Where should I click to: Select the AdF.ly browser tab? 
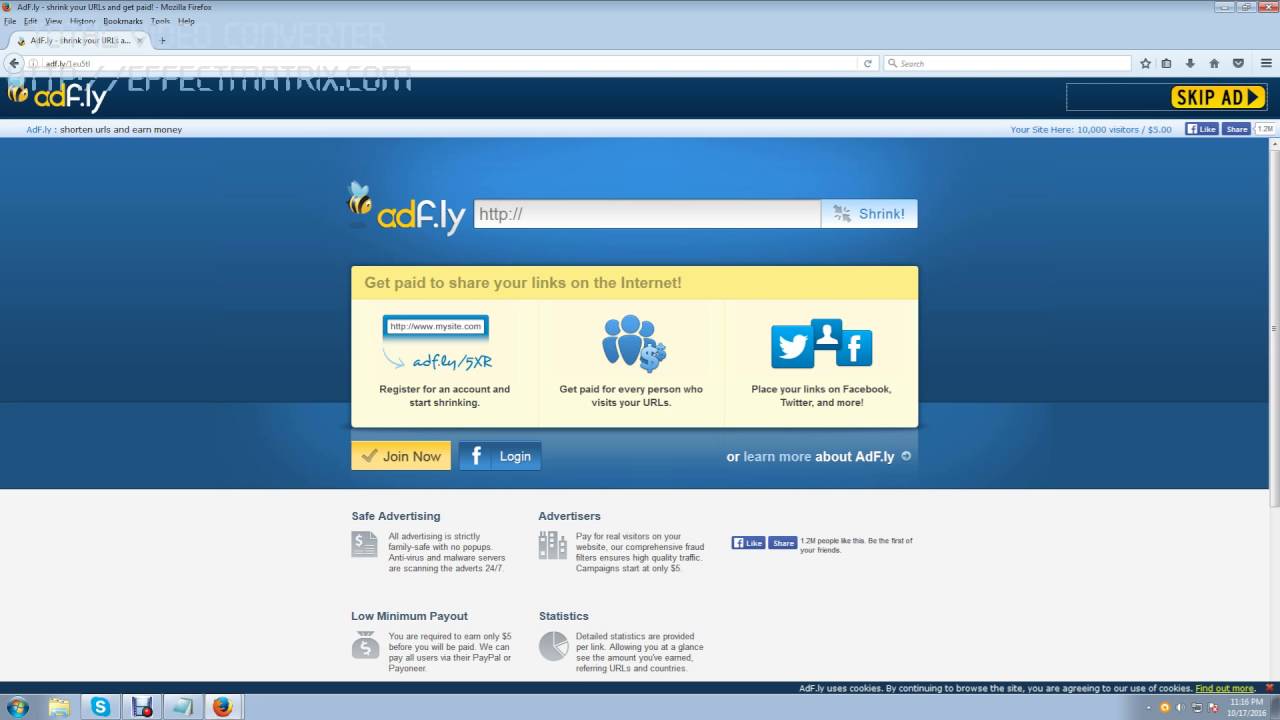point(78,41)
